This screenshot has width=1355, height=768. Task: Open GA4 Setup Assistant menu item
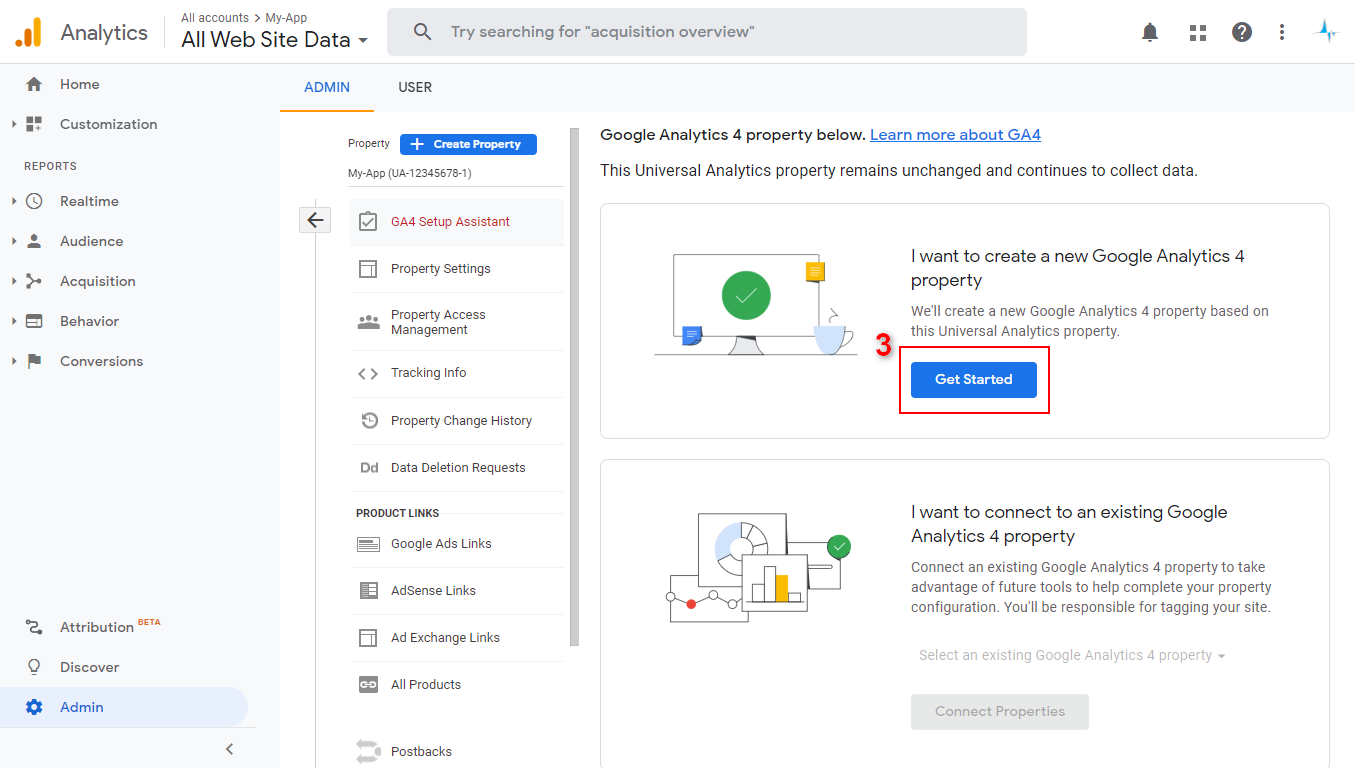[457, 222]
